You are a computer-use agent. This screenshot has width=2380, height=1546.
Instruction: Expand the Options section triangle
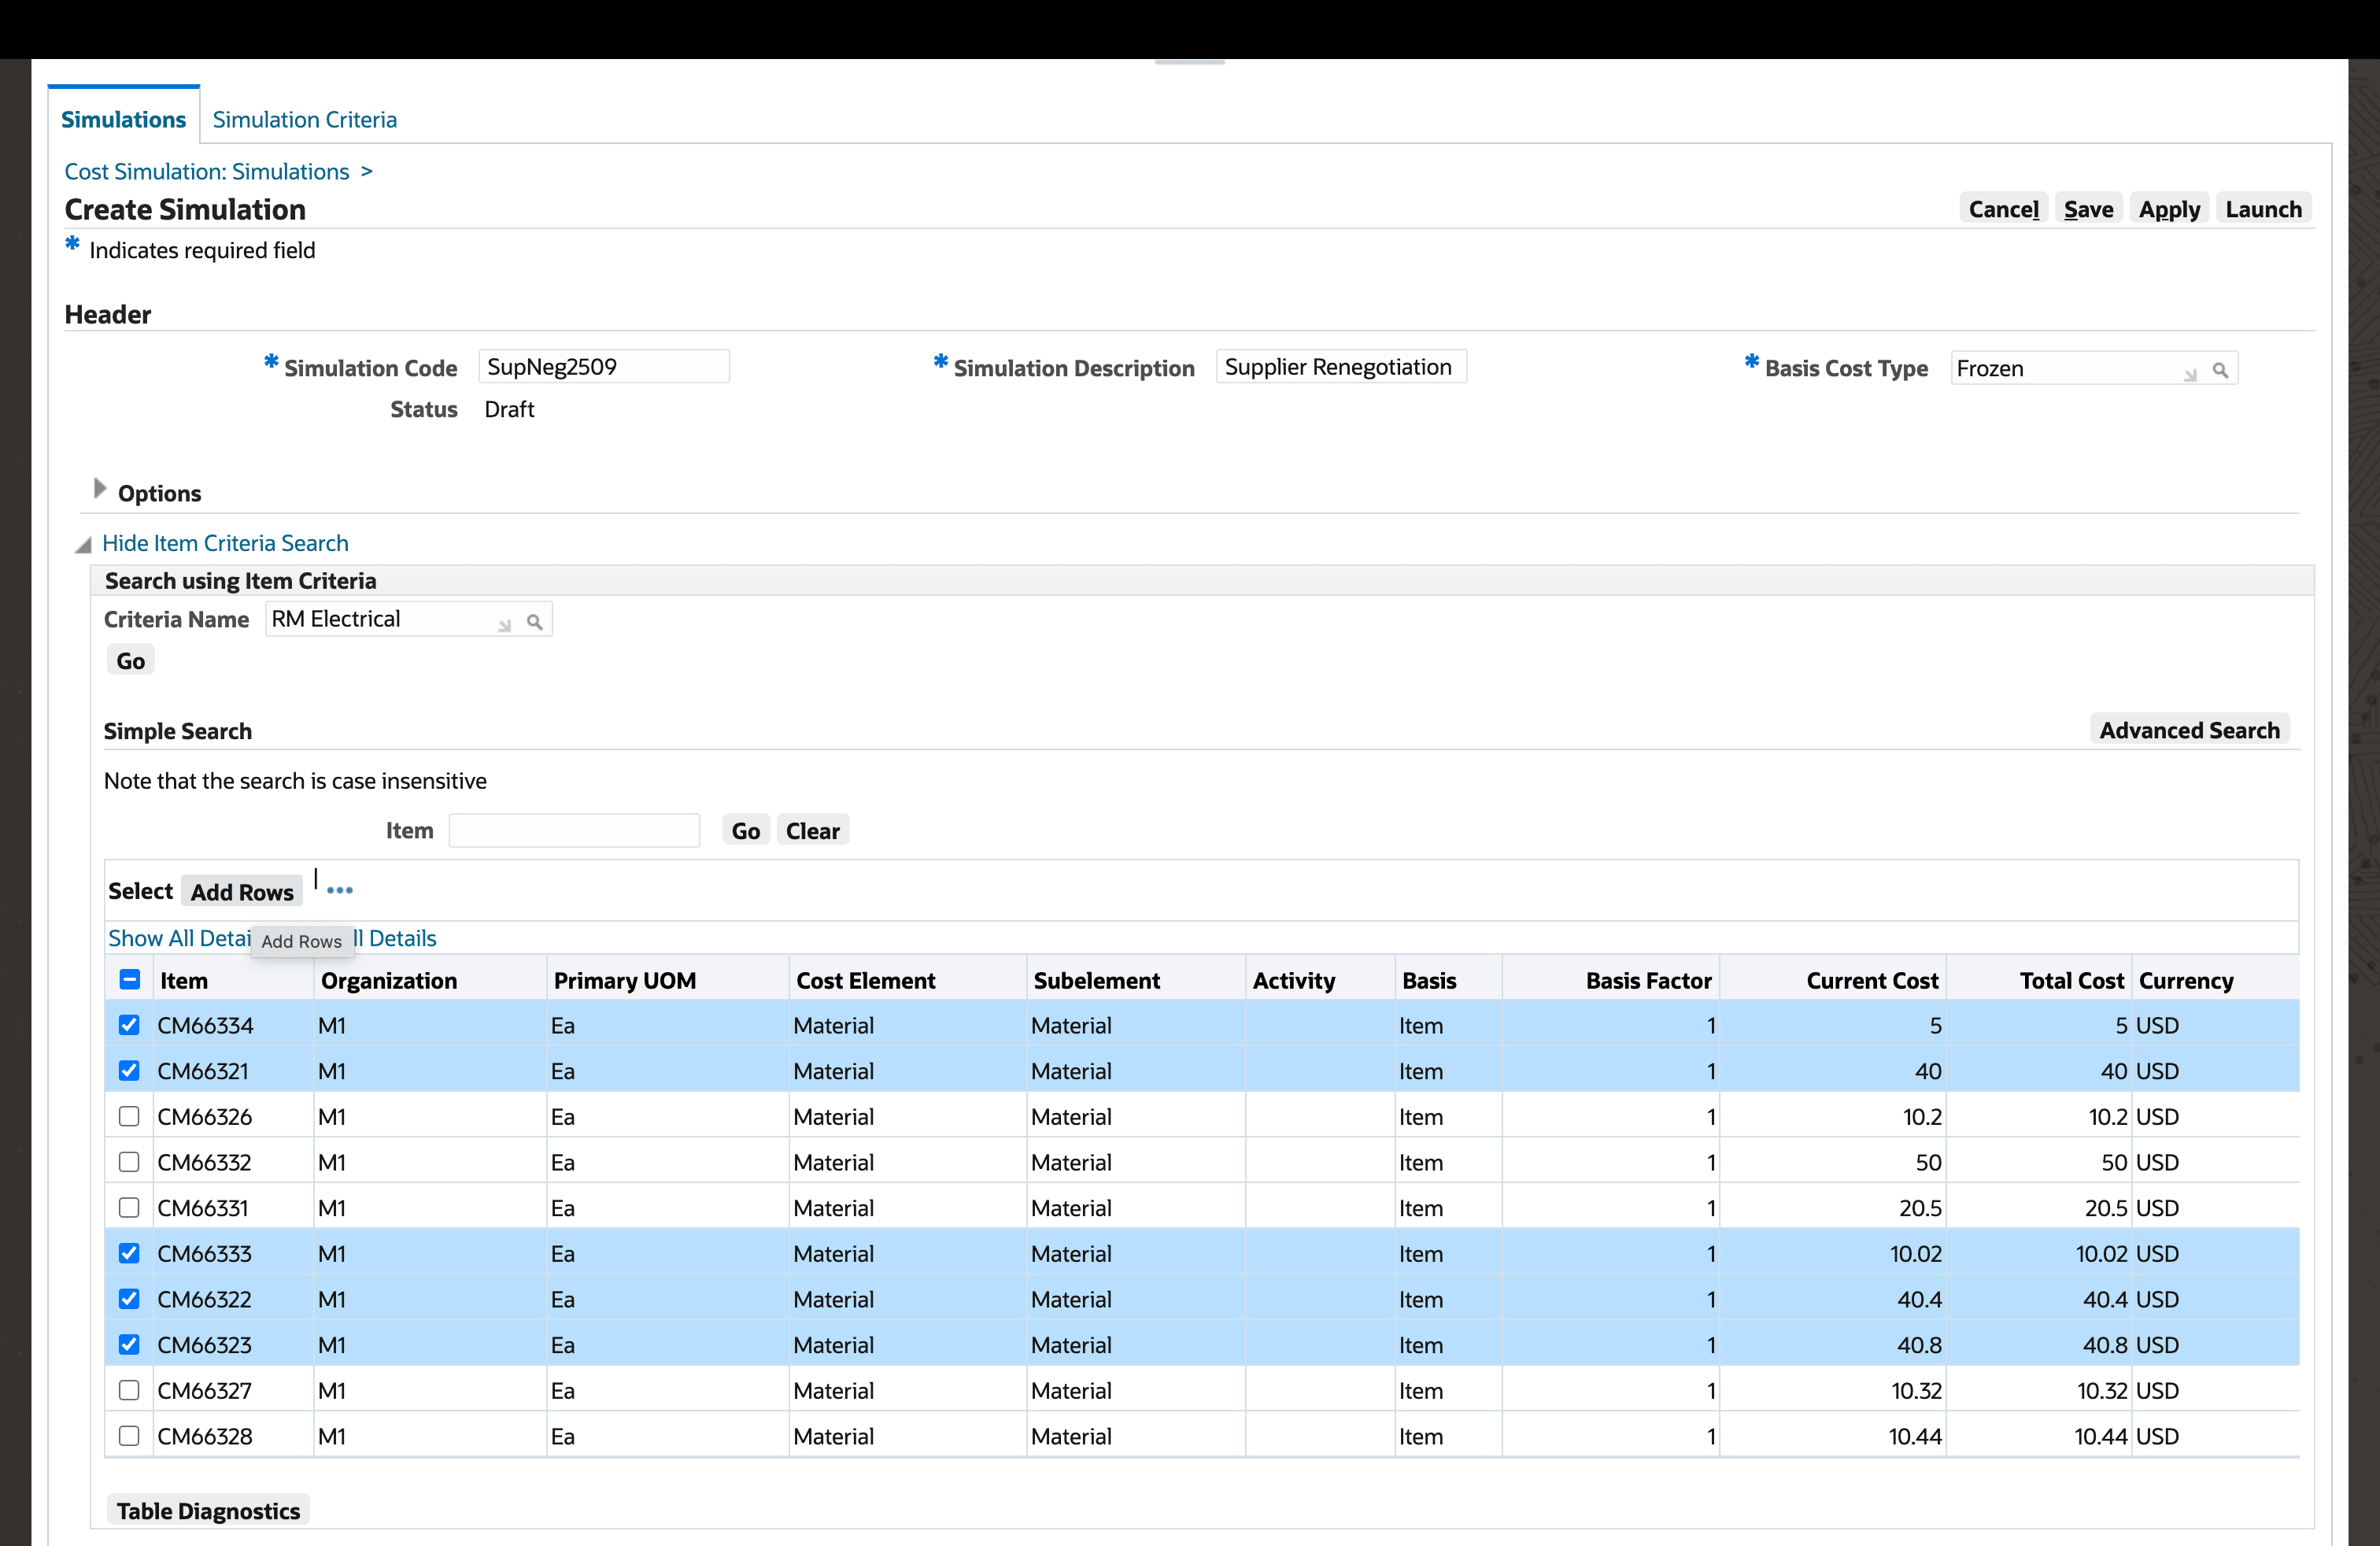[99, 488]
